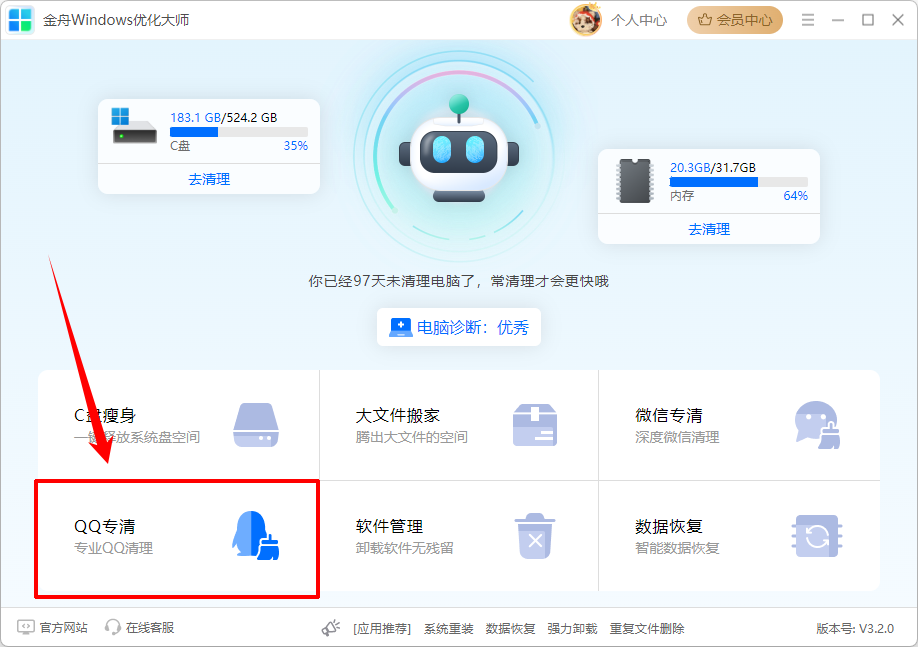Screen dimensions: 918x647
Task: Click the penguin icon for QQ专清
Action: [256, 535]
